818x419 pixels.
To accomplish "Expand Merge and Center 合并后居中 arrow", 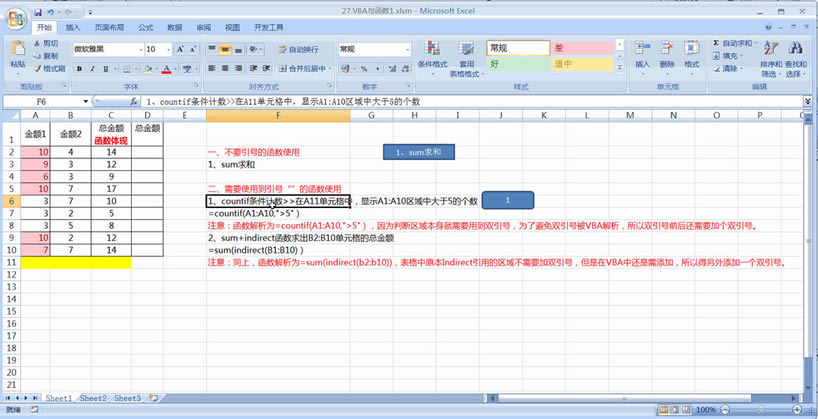I will pos(330,68).
